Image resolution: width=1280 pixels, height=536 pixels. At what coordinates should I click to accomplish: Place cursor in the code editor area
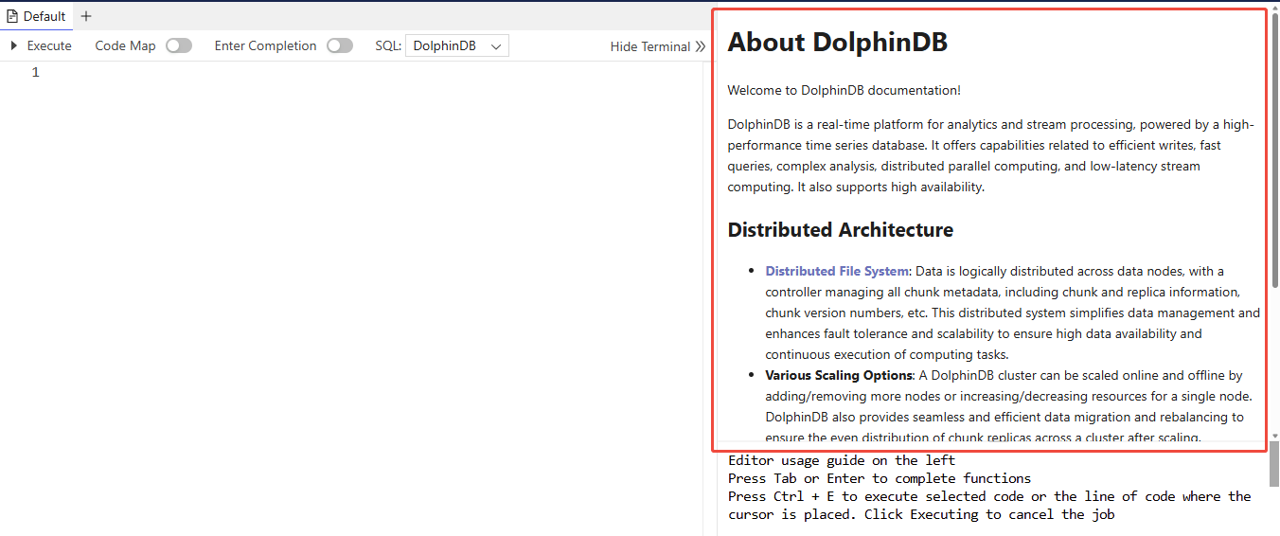tap(350, 250)
